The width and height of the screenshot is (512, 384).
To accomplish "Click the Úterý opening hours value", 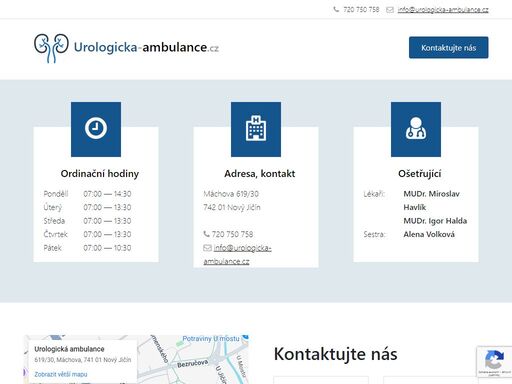I will click(x=107, y=207).
